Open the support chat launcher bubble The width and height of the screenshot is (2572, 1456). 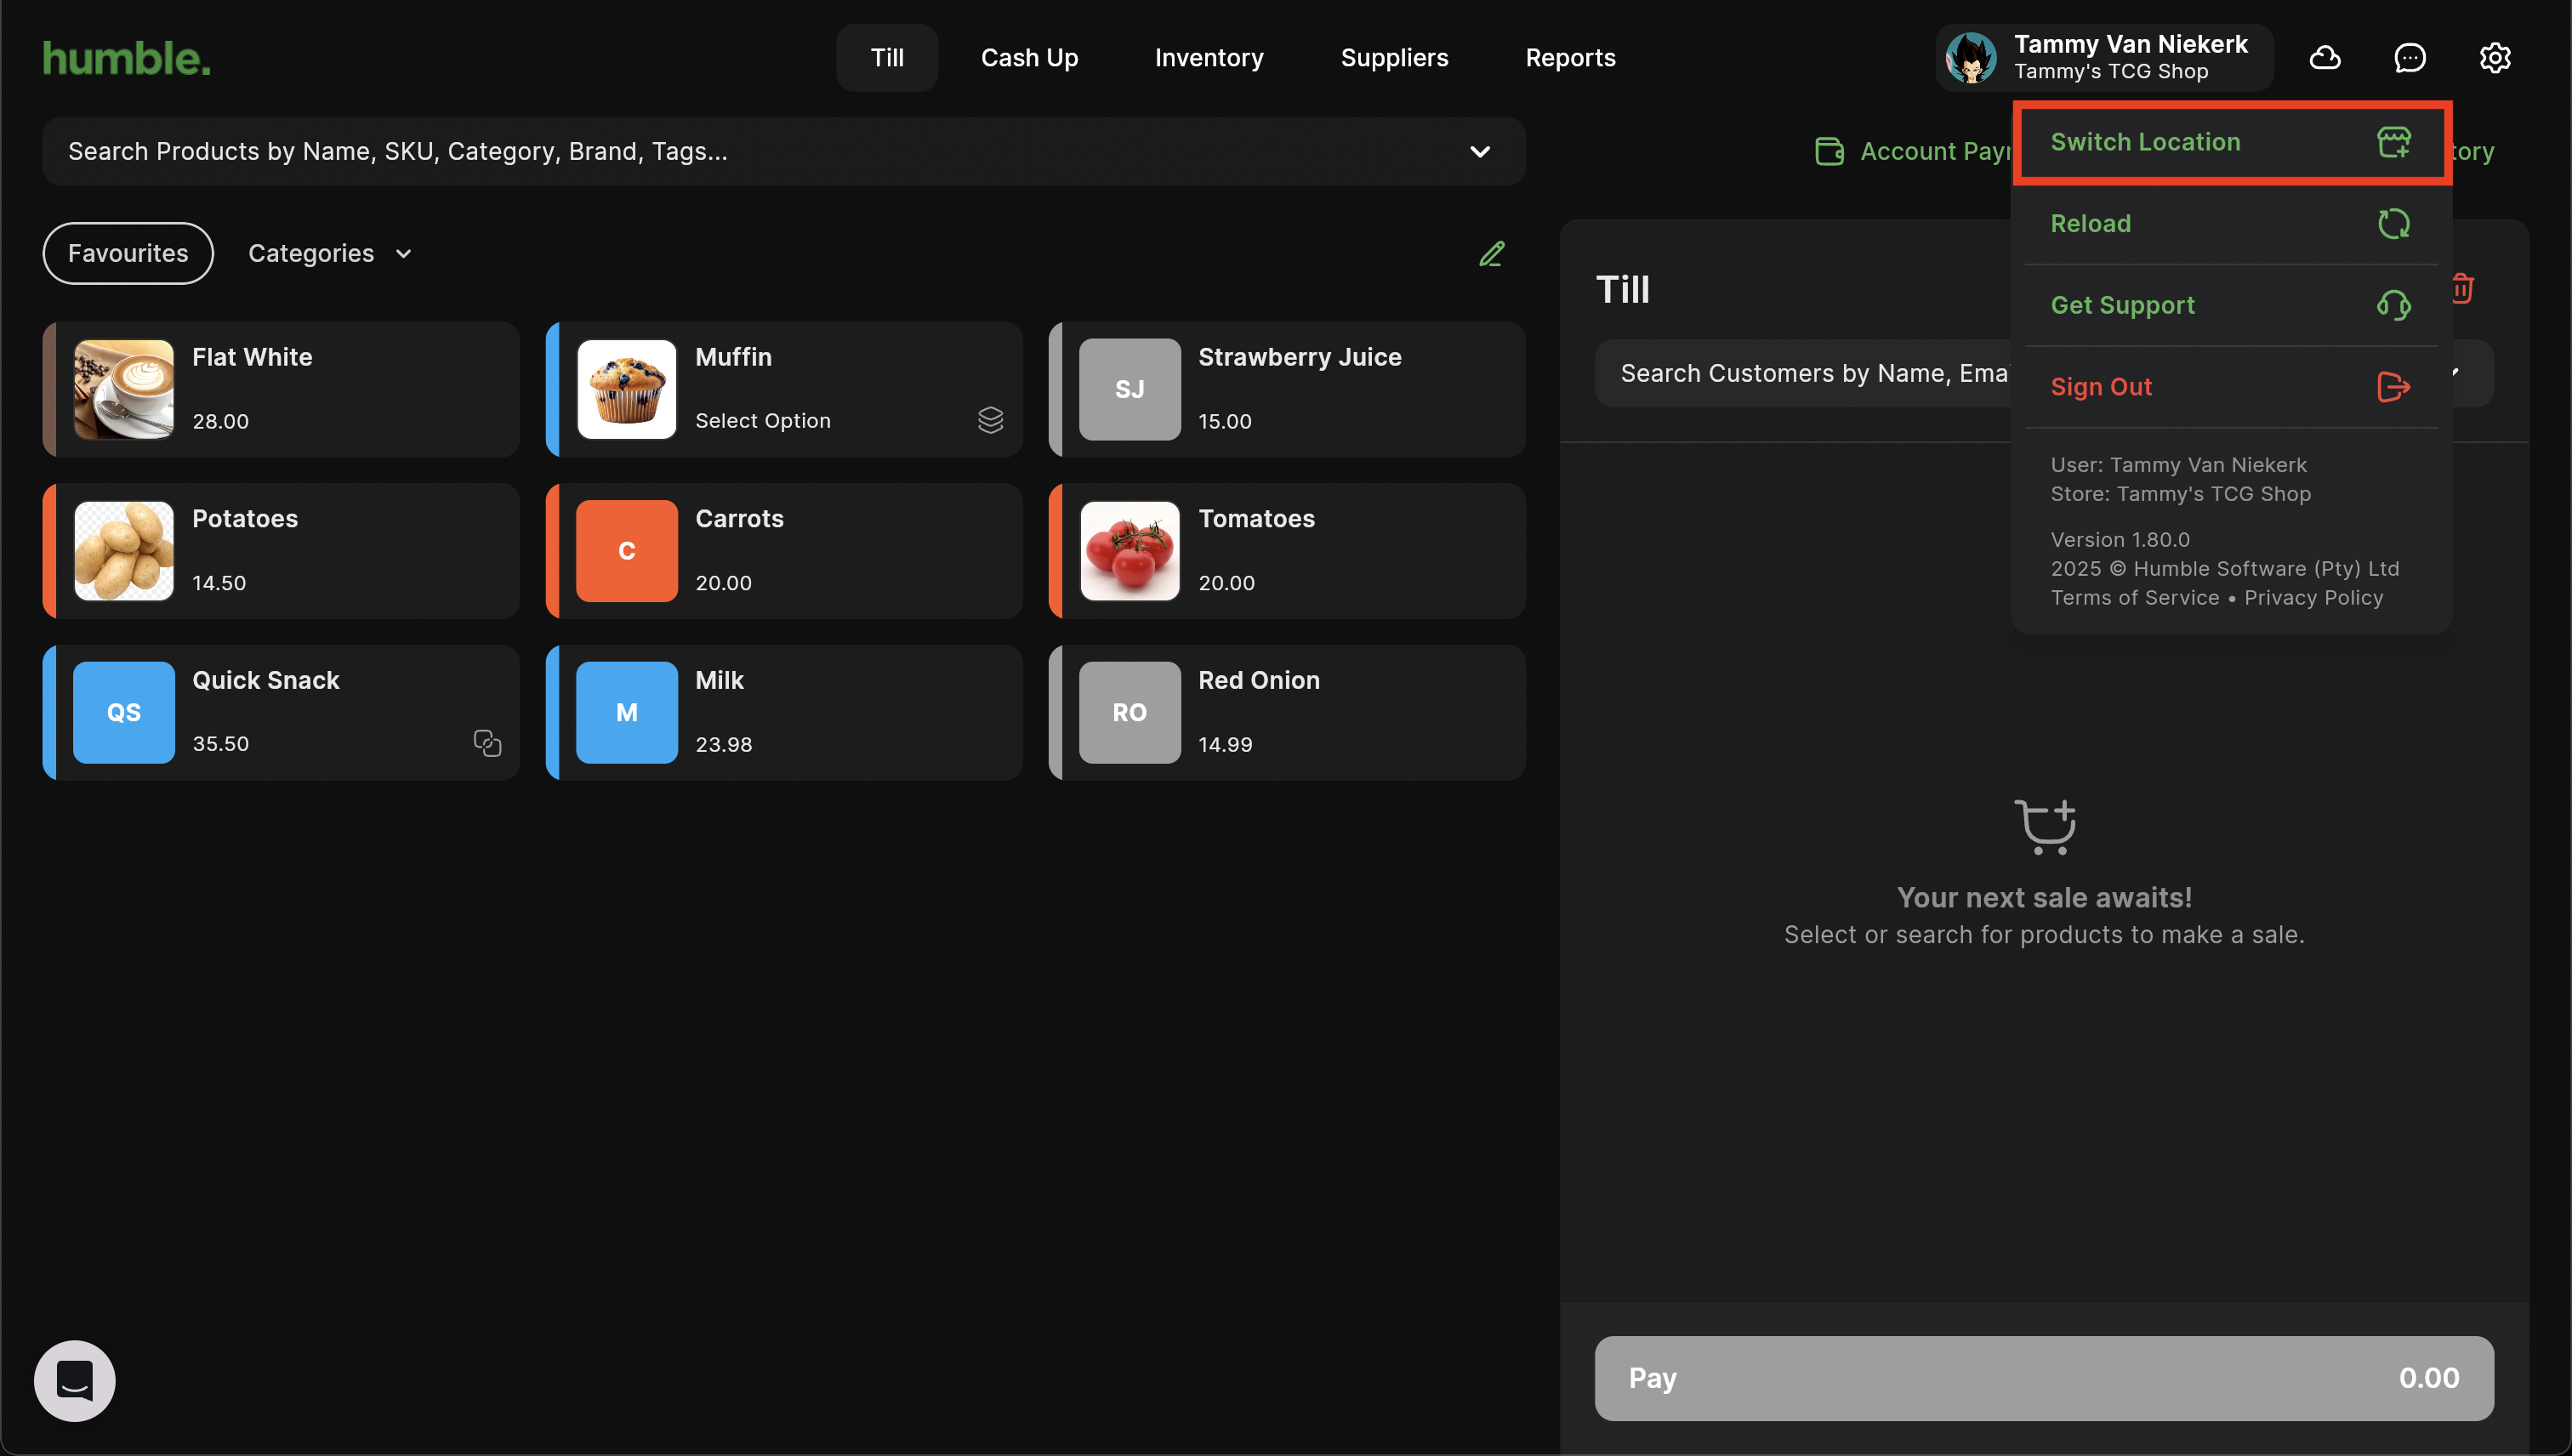75,1380
